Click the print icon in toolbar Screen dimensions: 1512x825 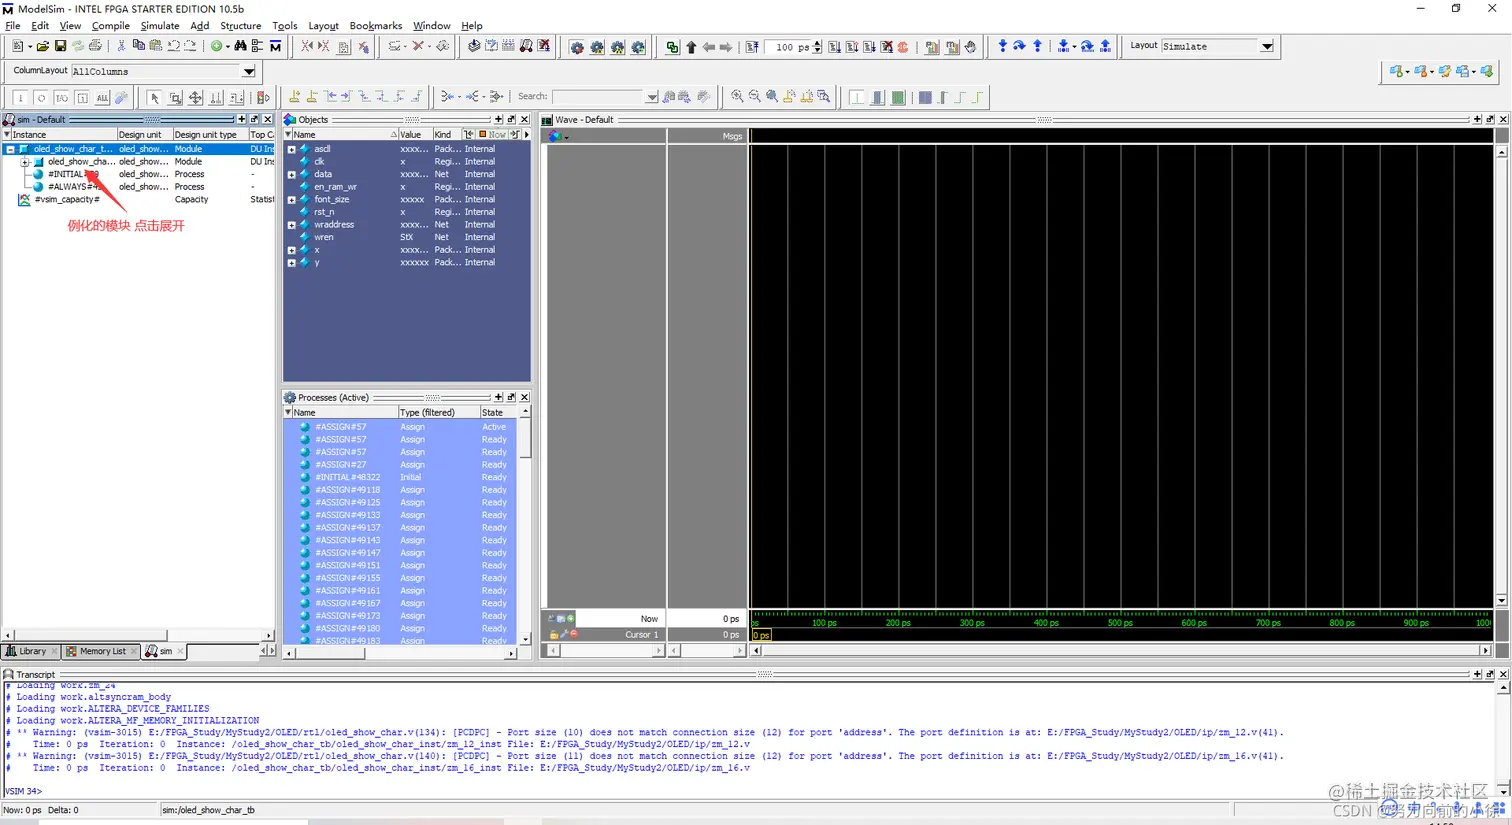(x=95, y=47)
